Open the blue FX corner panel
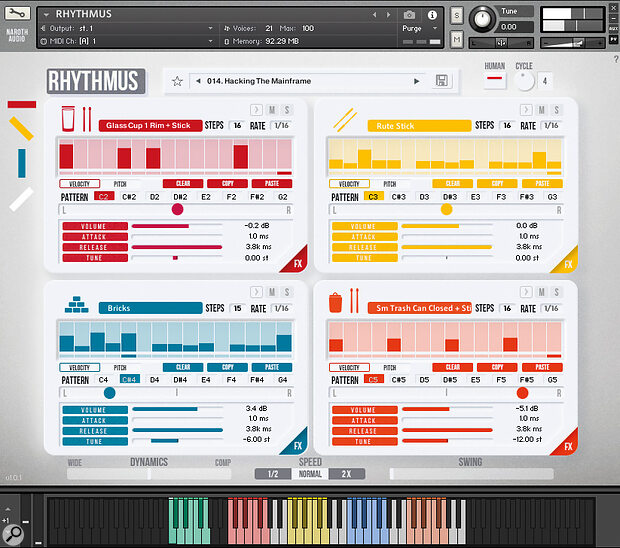This screenshot has width=620, height=548. tap(297, 444)
